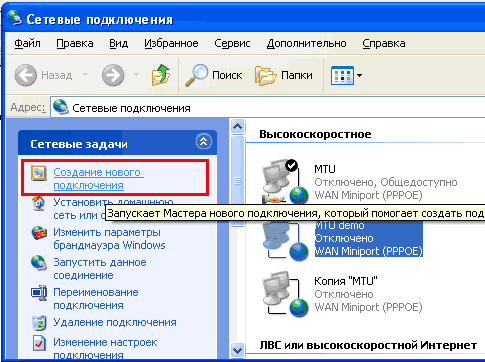Click the Forward arrow icon
485x362 pixels.
pos(113,75)
